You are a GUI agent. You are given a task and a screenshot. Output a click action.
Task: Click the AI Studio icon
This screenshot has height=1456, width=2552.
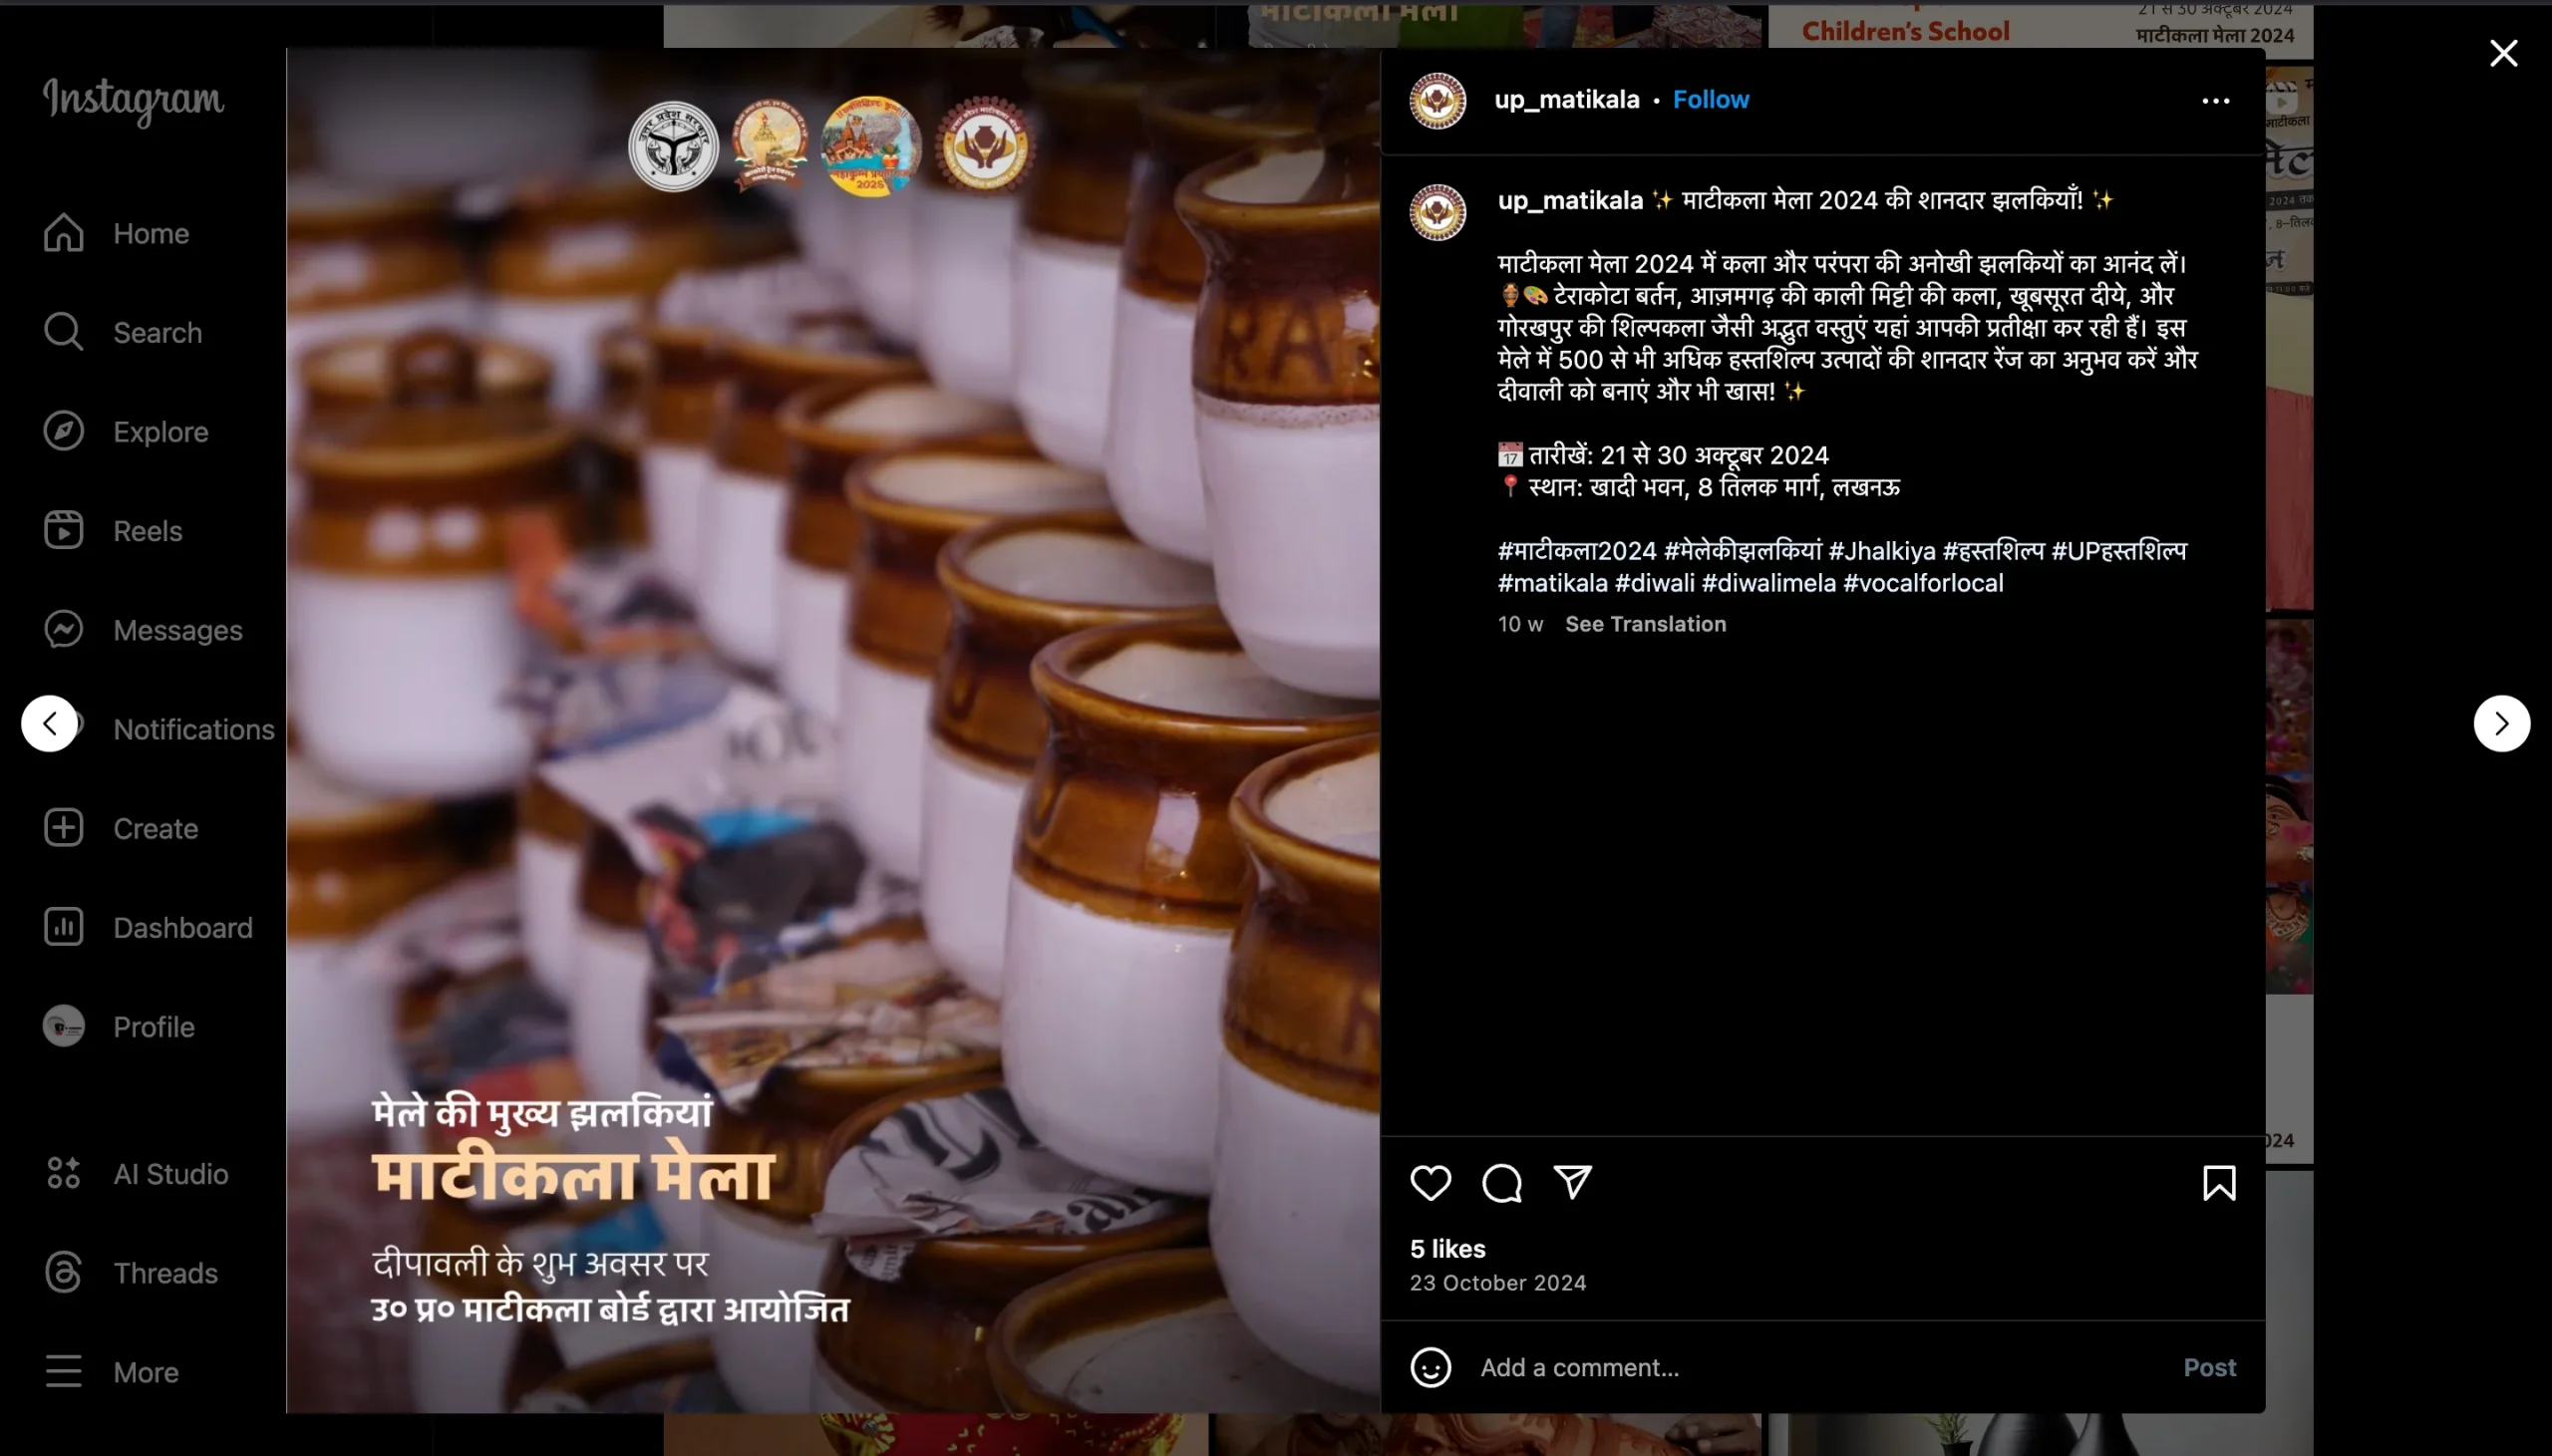[x=63, y=1173]
